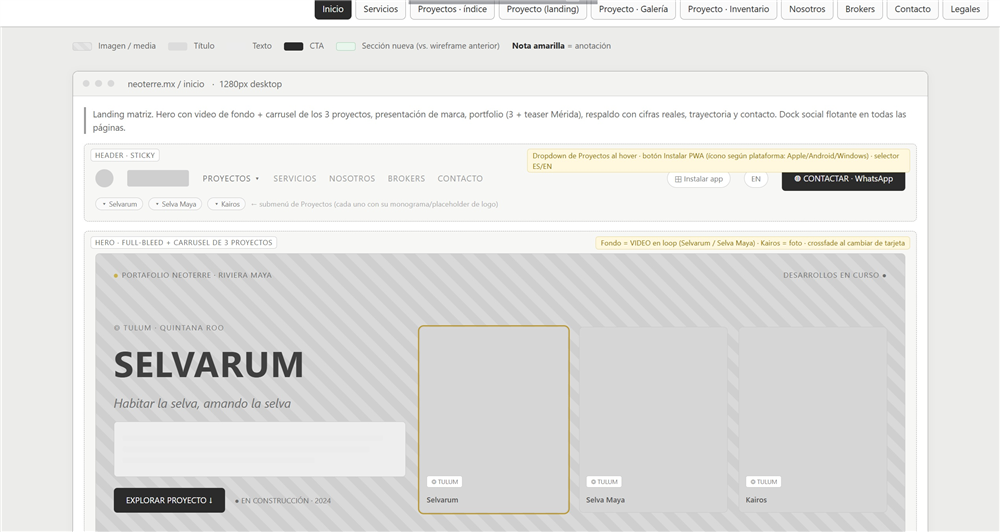Viewport: 1000px width, 532px height.
Task: Click the CONTACTAR · WhatsApp button
Action: pos(843,179)
